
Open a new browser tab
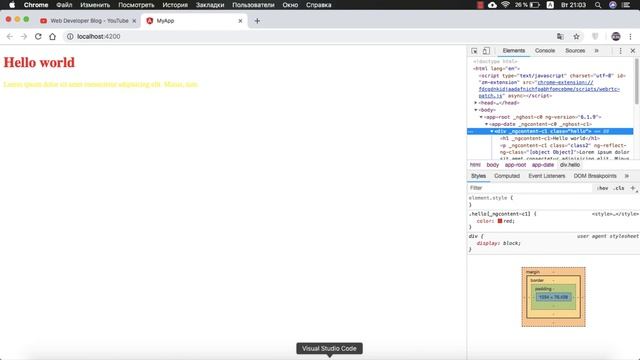pos(257,21)
